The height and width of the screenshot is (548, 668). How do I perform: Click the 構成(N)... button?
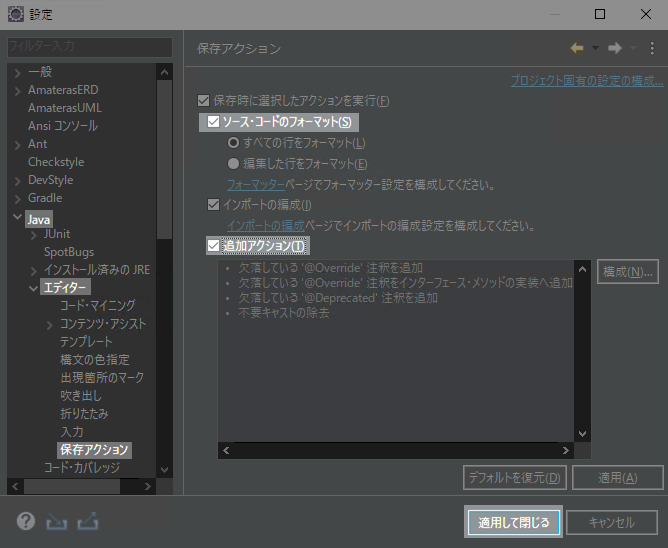tap(628, 271)
